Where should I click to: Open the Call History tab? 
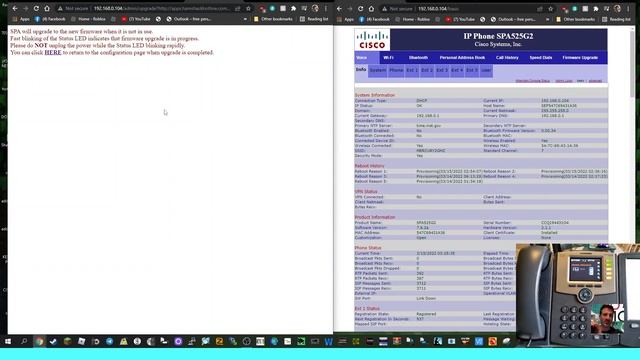pos(507,58)
